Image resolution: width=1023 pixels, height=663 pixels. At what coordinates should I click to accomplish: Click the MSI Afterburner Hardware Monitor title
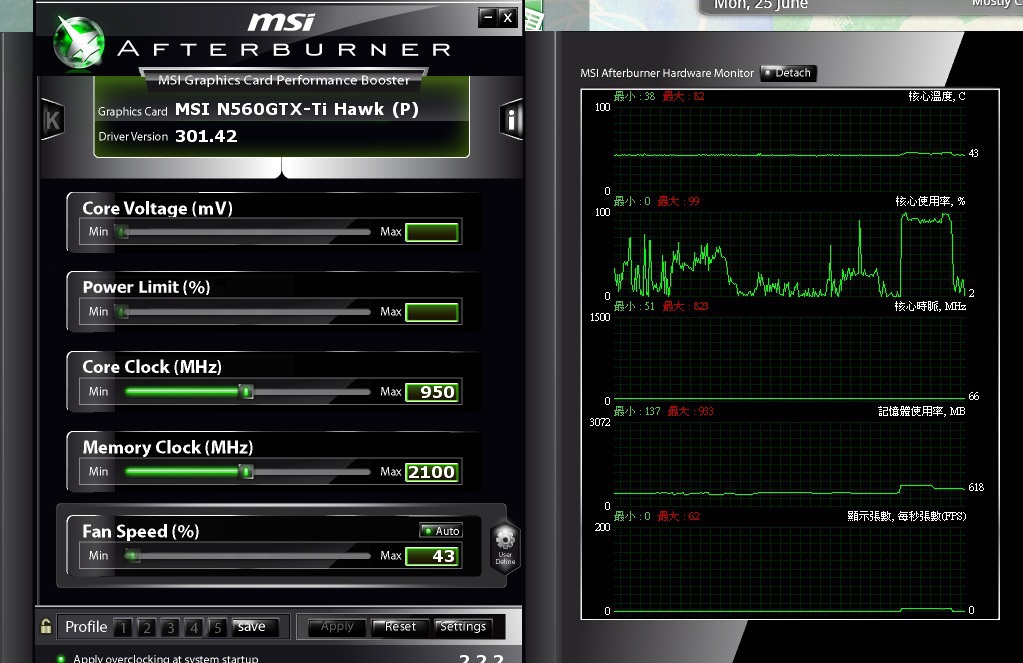tap(667, 73)
